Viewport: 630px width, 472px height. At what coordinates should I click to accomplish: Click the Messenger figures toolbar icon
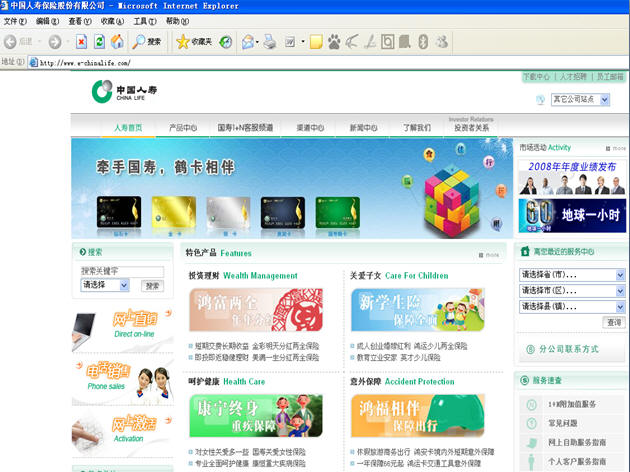pyautogui.click(x=442, y=42)
